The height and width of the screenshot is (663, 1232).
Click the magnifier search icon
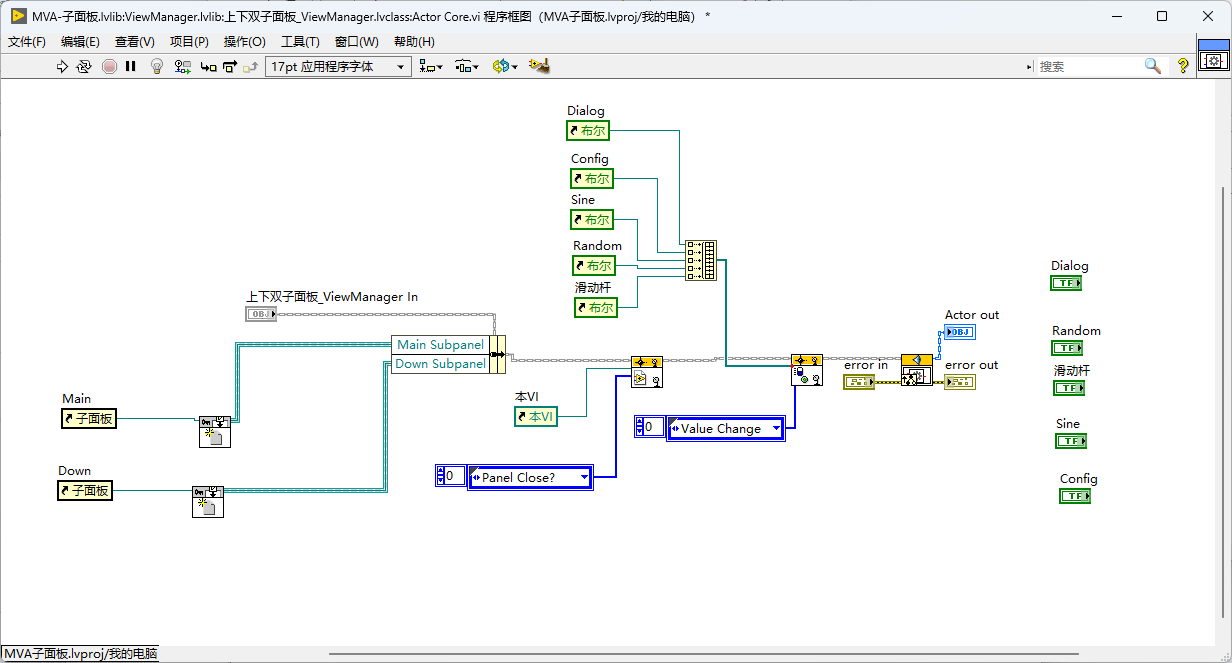pyautogui.click(x=1153, y=66)
